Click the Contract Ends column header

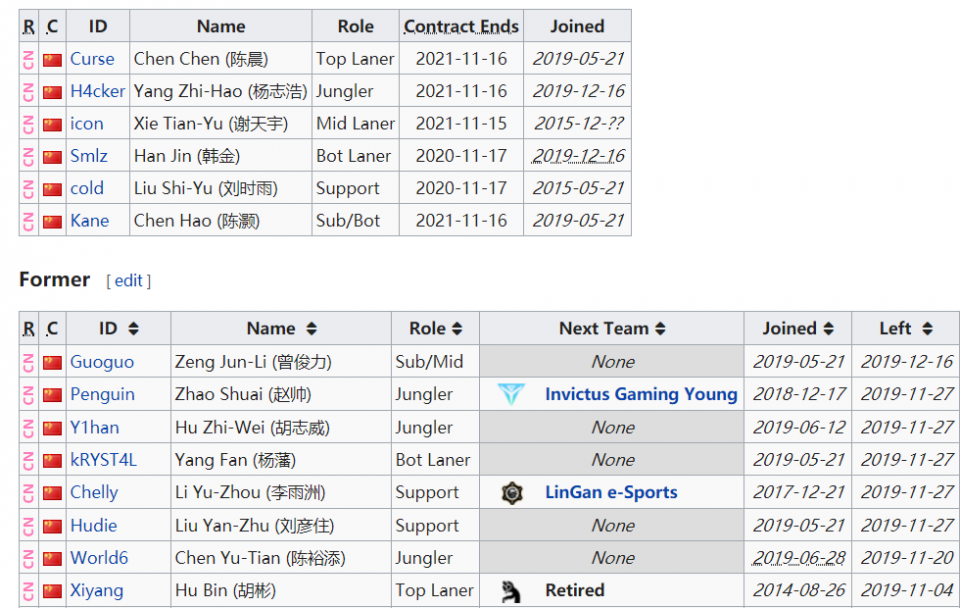[x=461, y=26]
